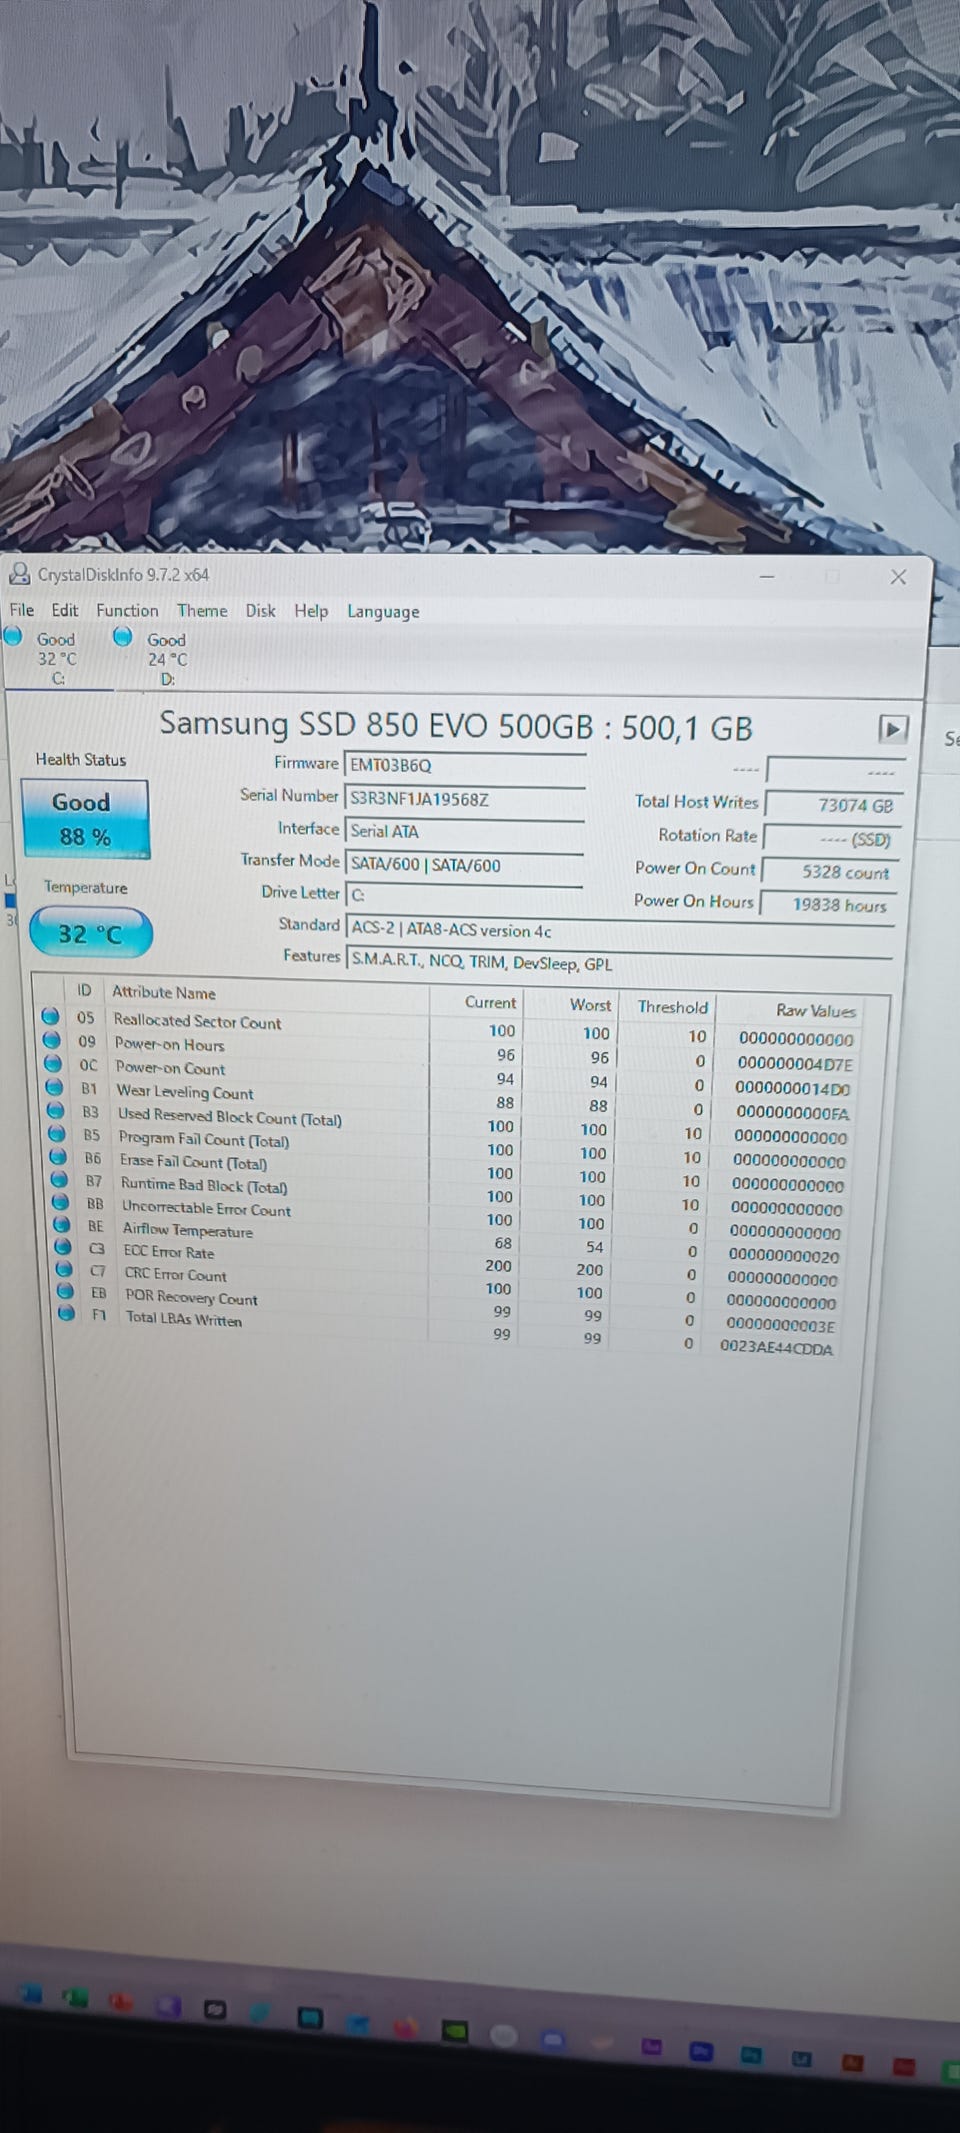Open the Theme menu
Screen dimensions: 960x2133
[202, 610]
